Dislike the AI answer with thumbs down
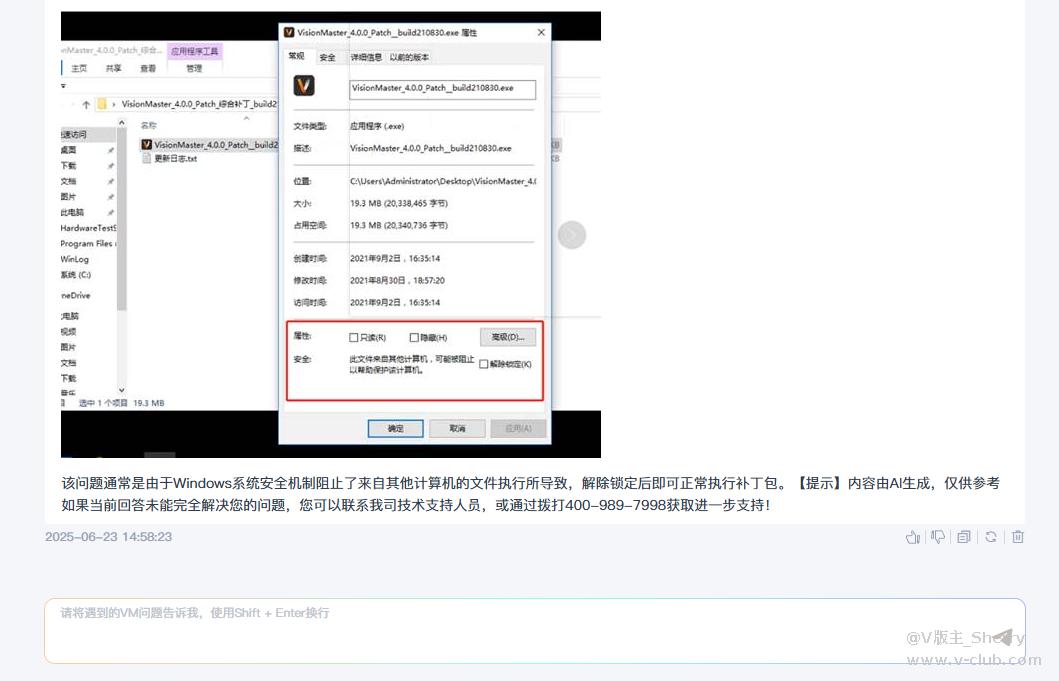 [x=938, y=537]
